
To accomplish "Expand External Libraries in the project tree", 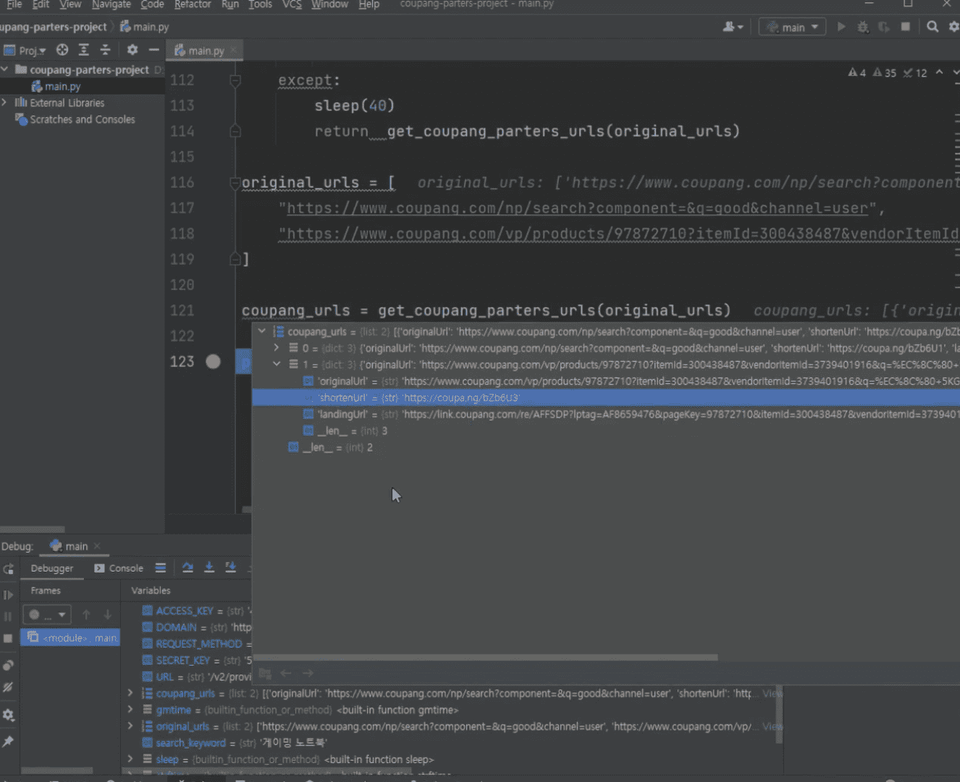I will (5, 102).
